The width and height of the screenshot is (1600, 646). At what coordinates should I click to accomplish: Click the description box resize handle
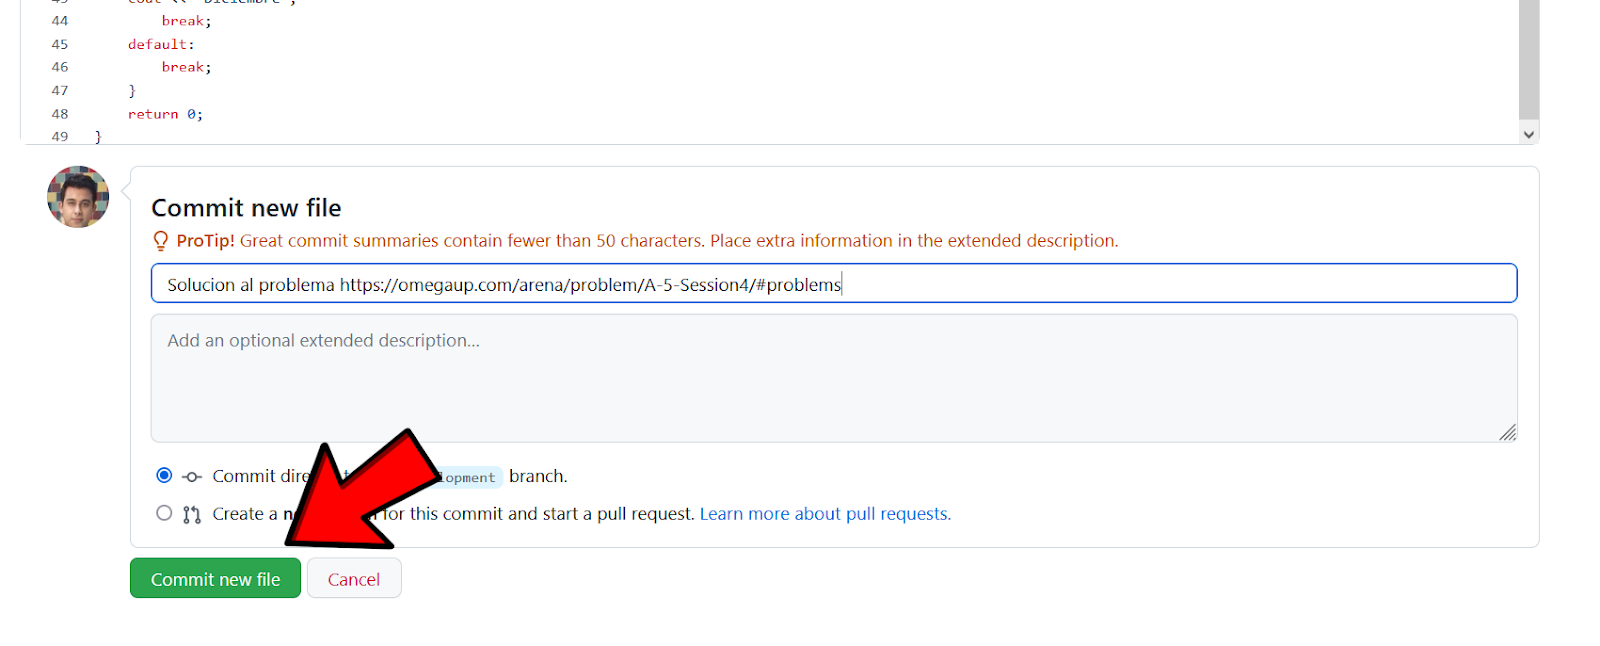(x=1508, y=432)
